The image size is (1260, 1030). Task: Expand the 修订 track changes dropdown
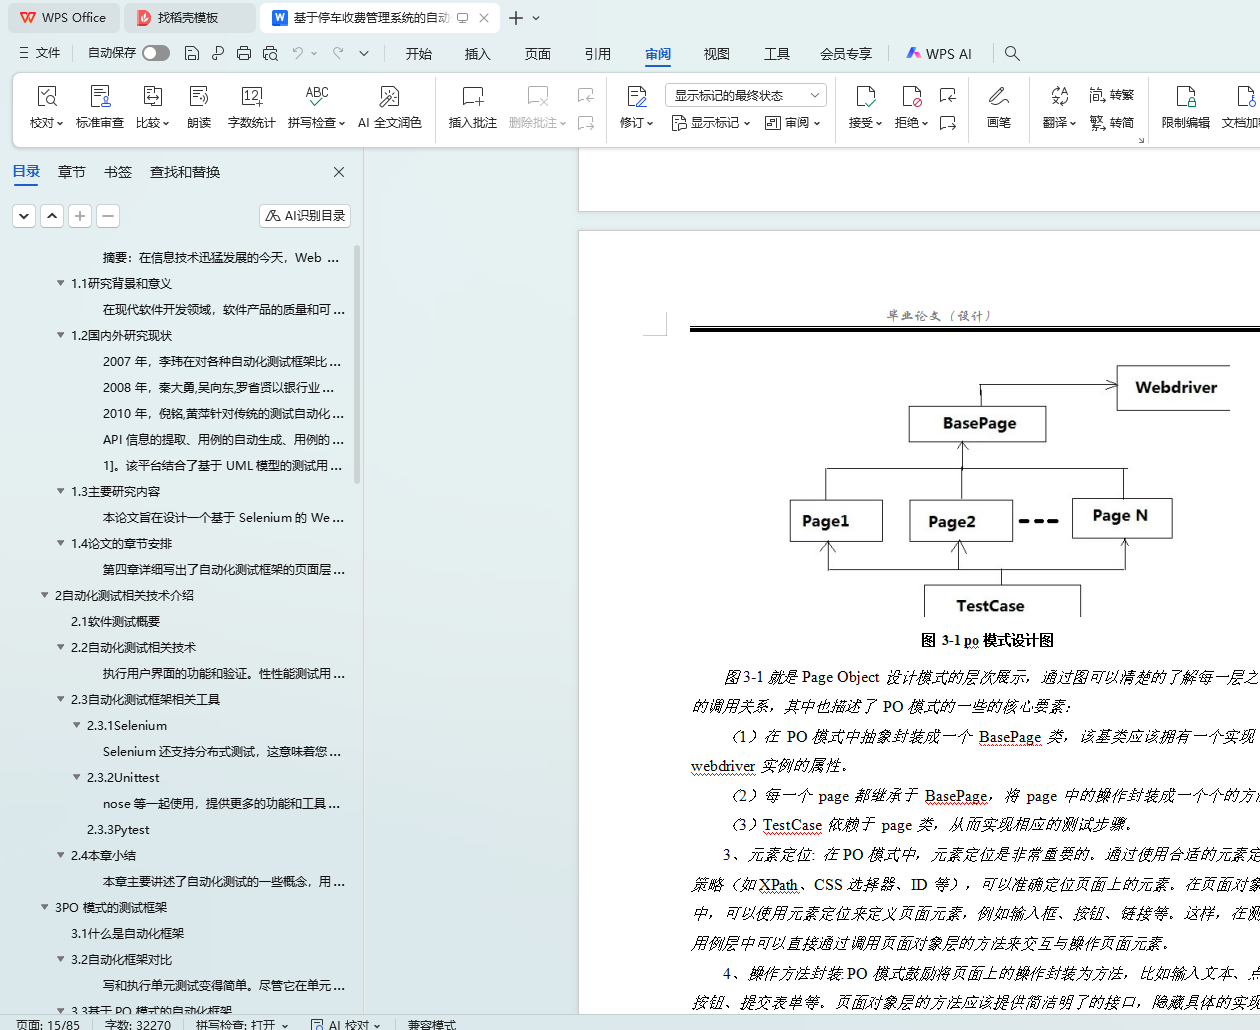pos(636,123)
